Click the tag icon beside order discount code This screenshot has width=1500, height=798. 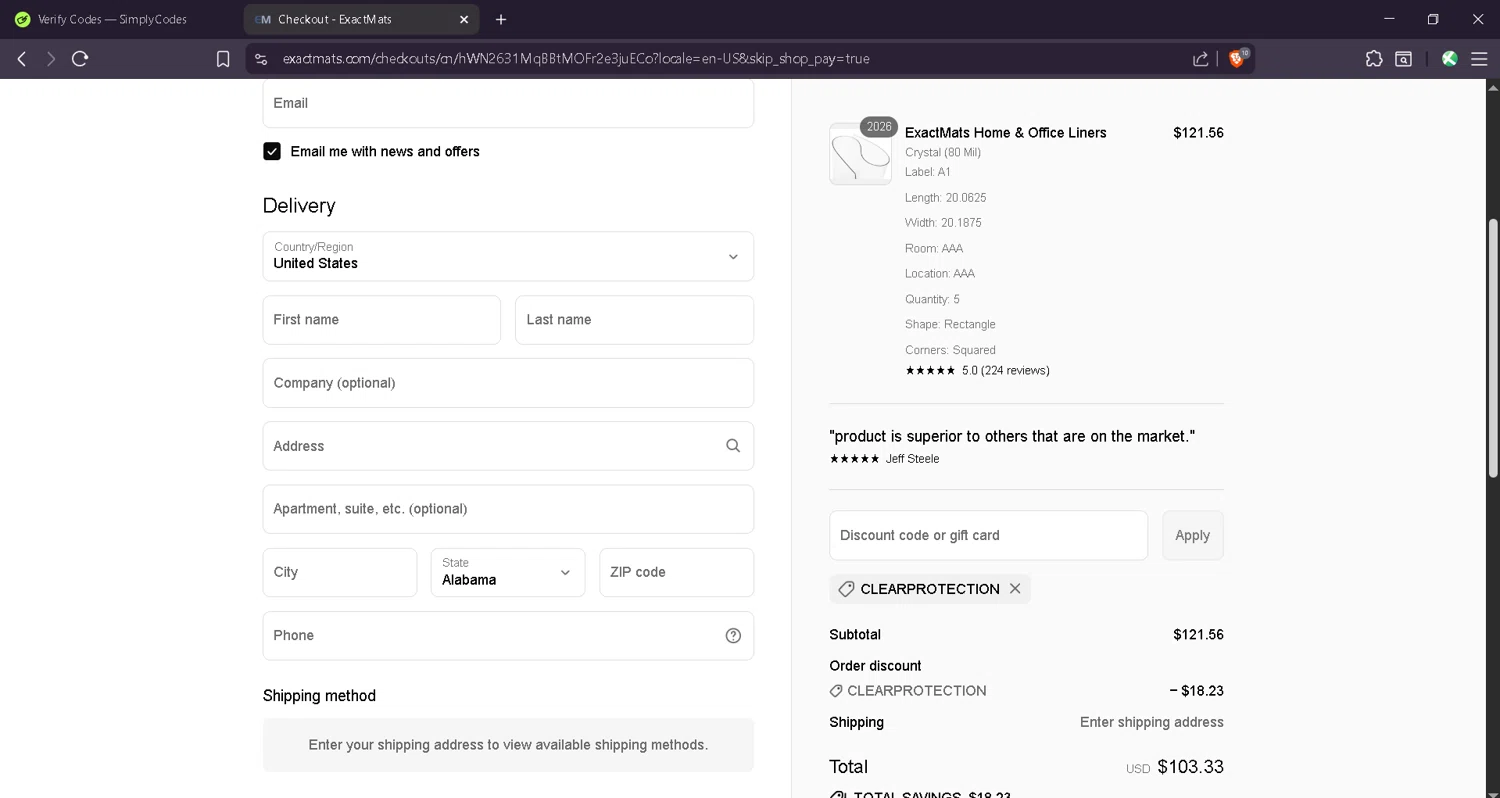[836, 691]
